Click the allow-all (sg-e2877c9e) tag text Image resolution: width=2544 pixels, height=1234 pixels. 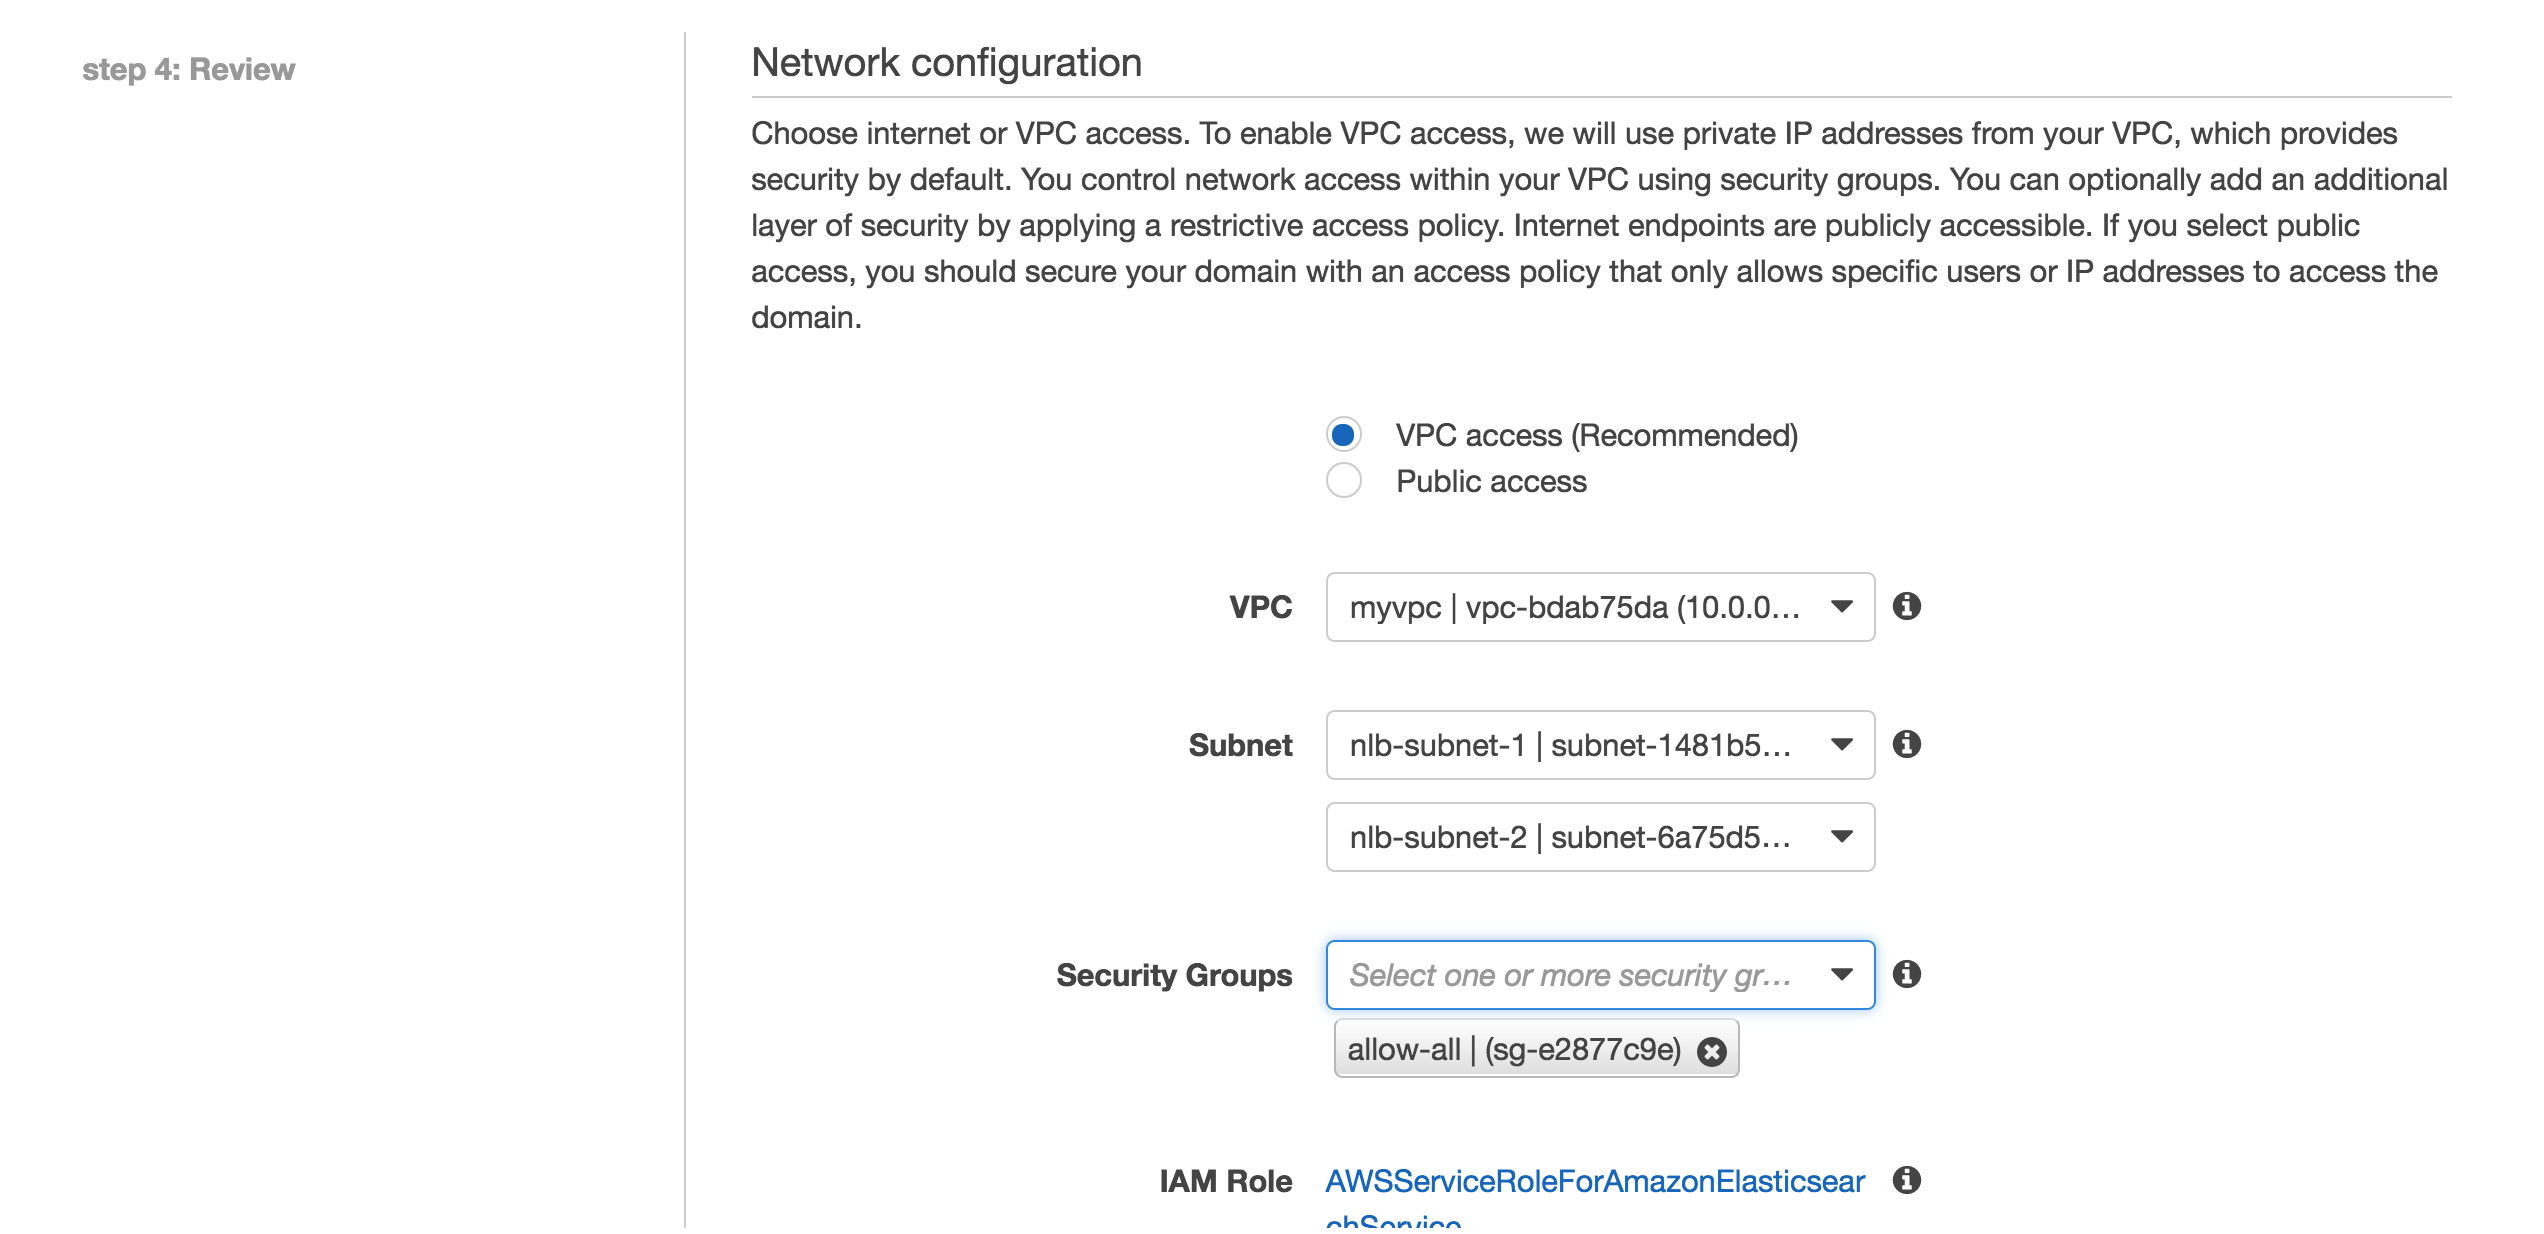[1513, 1050]
